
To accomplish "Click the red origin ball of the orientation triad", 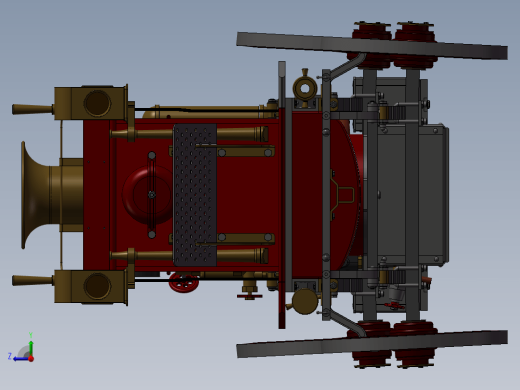I will coord(31,359).
